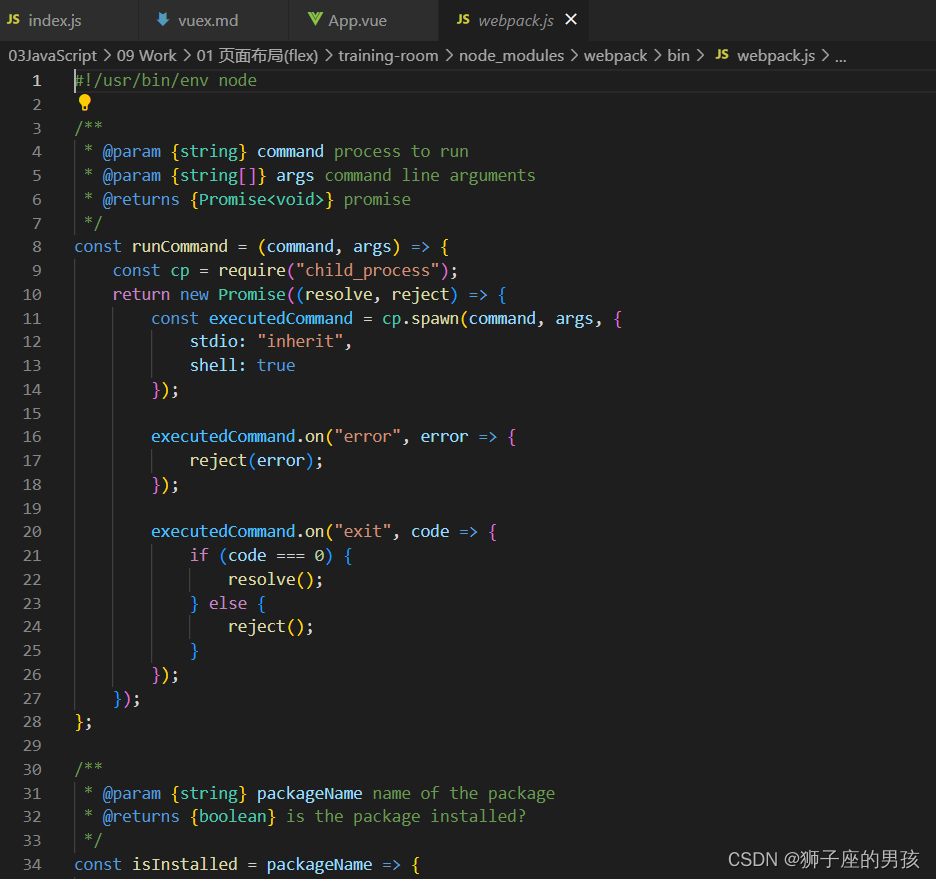Open training-room breadcrumb folder
Screen dimensions: 936x879
pyautogui.click(x=388, y=55)
